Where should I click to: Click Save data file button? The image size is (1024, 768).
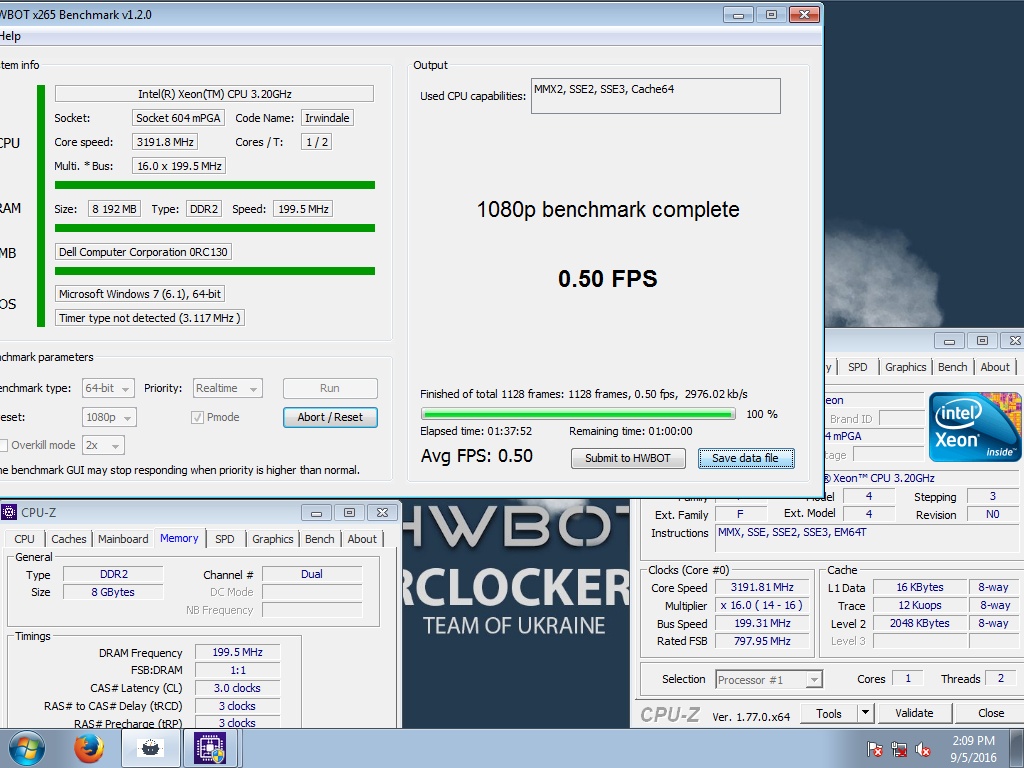[x=745, y=458]
